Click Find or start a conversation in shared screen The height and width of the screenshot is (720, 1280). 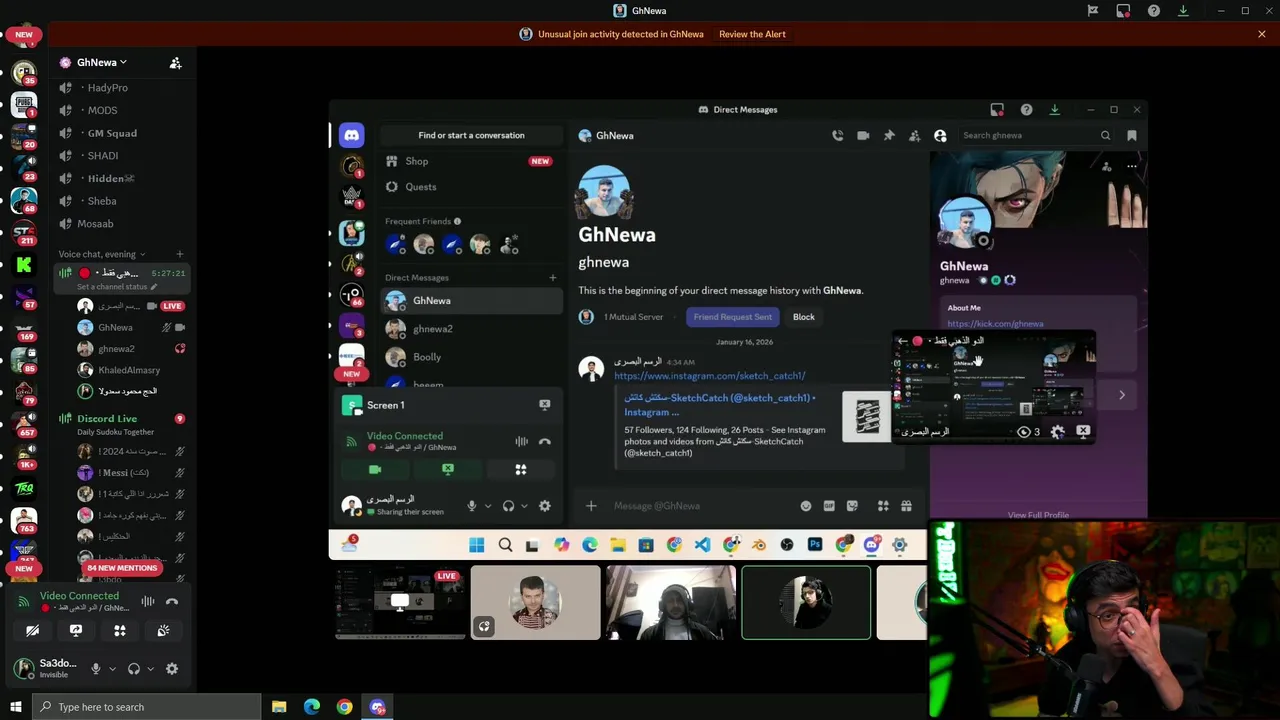pyautogui.click(x=471, y=135)
